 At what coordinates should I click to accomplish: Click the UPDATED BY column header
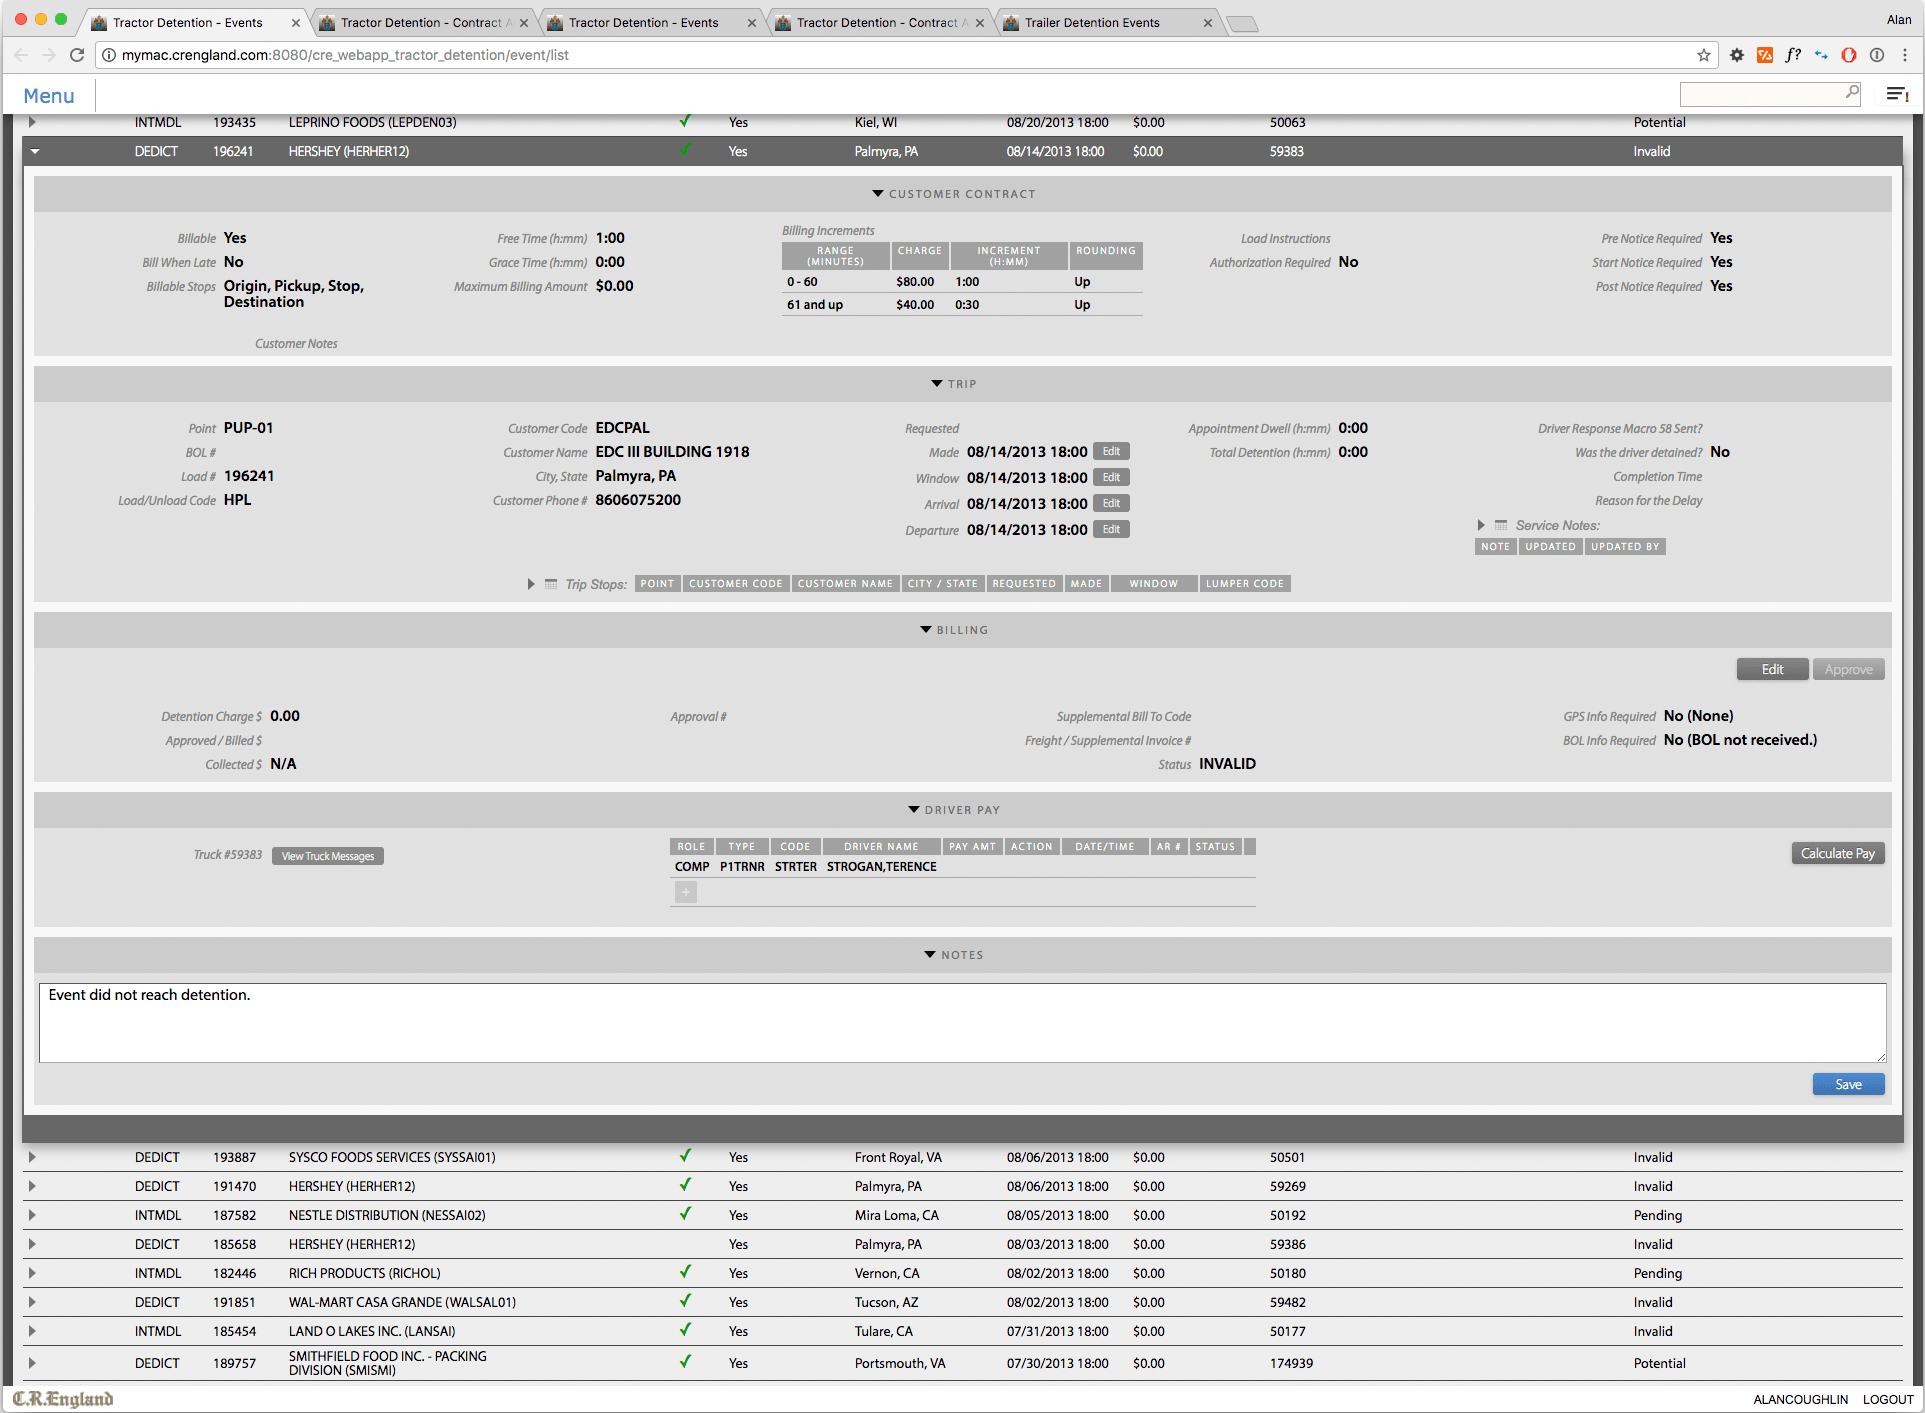click(x=1625, y=547)
